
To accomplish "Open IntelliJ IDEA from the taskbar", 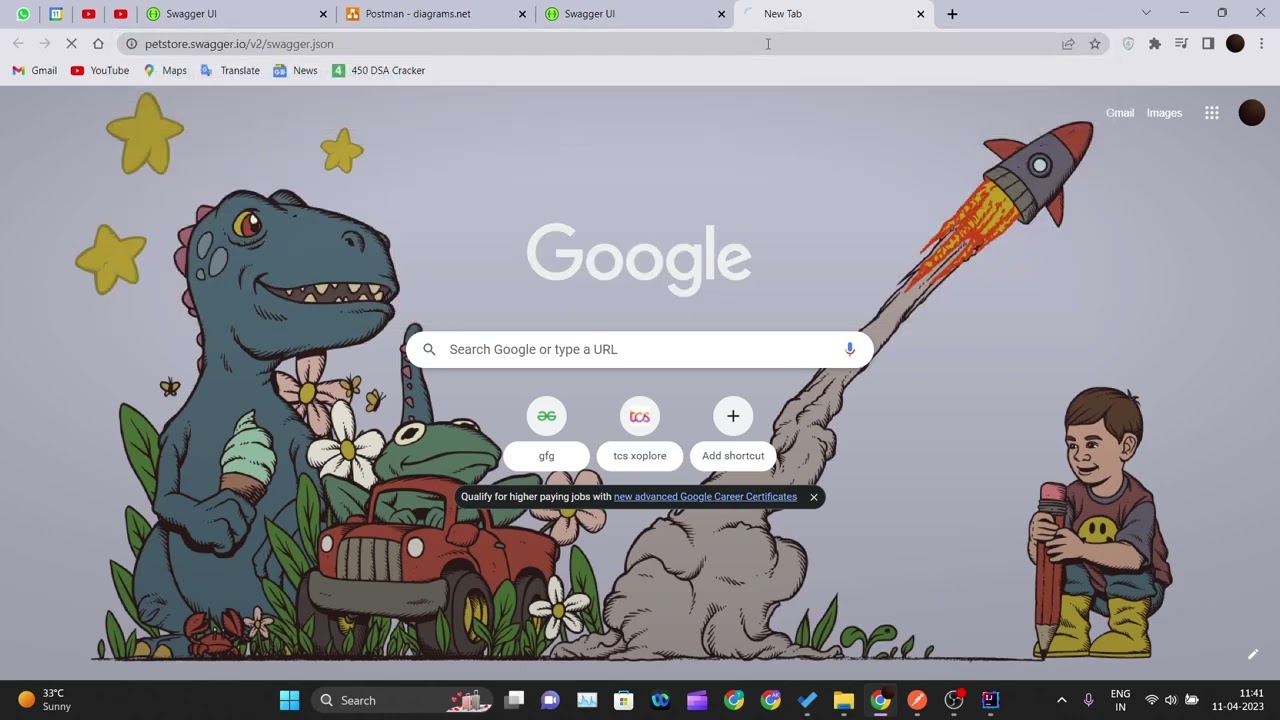I will click(990, 700).
